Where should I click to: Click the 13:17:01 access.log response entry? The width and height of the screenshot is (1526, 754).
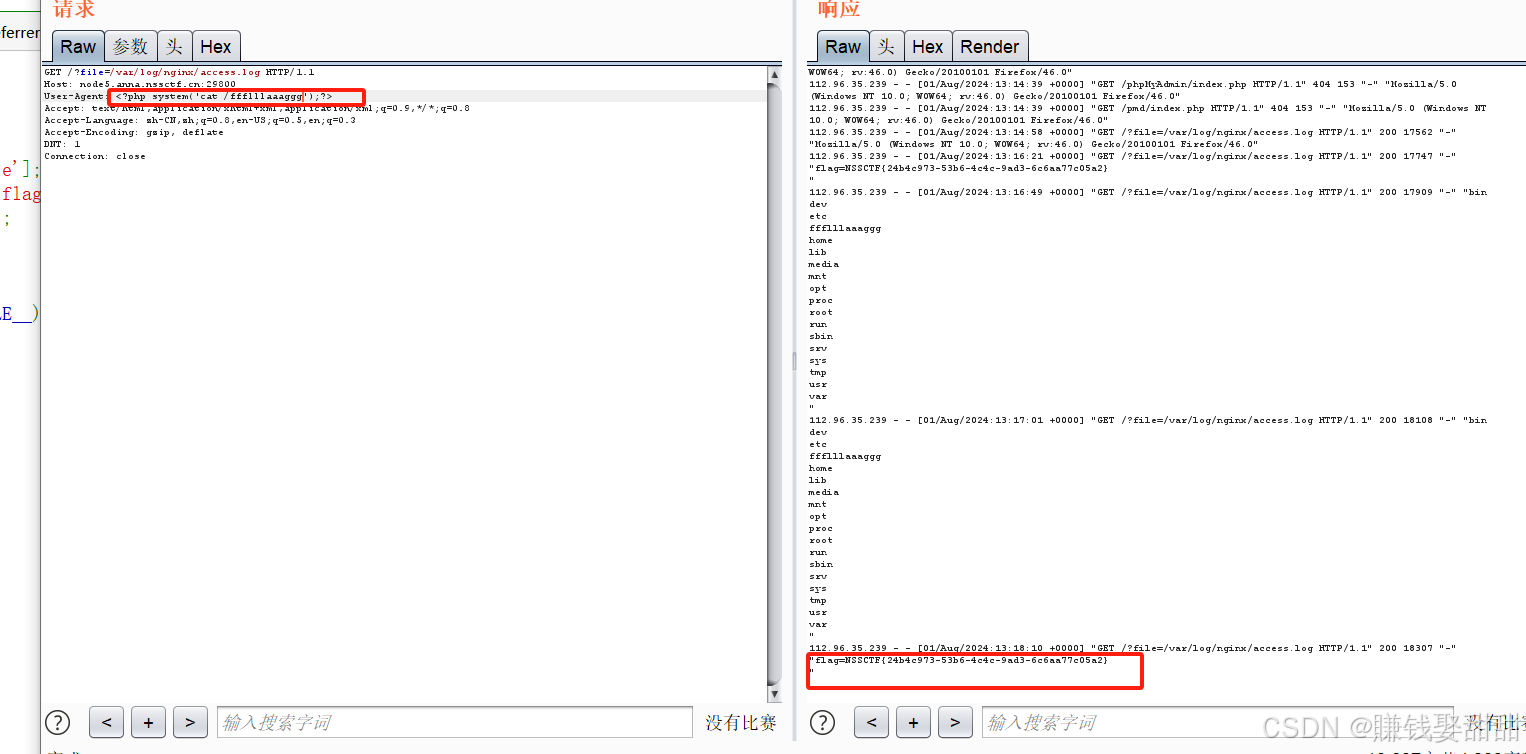1148,420
